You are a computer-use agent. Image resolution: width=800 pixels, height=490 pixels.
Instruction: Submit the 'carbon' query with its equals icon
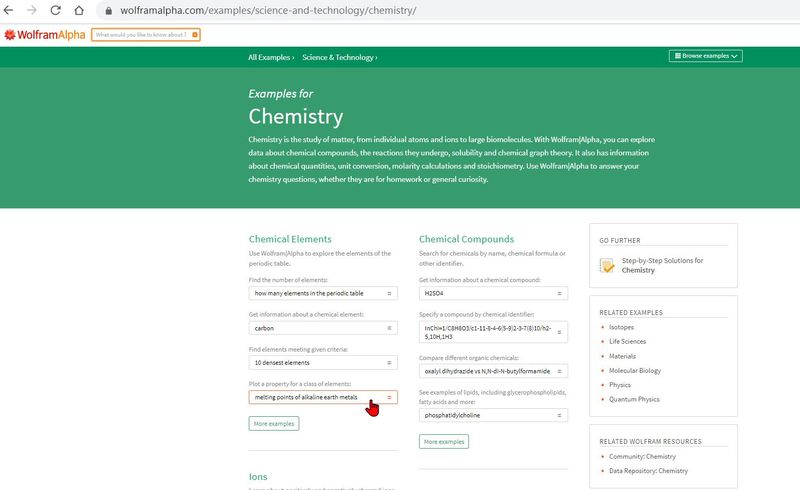point(389,327)
